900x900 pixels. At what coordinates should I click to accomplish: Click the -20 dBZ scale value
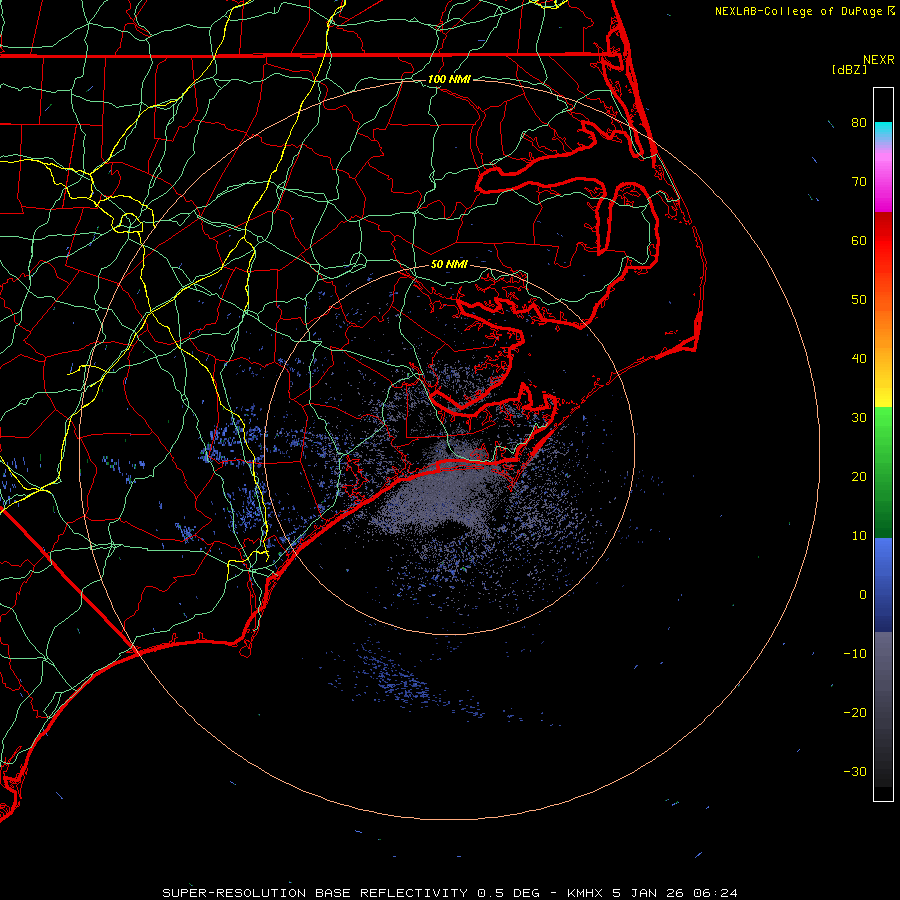pos(855,713)
